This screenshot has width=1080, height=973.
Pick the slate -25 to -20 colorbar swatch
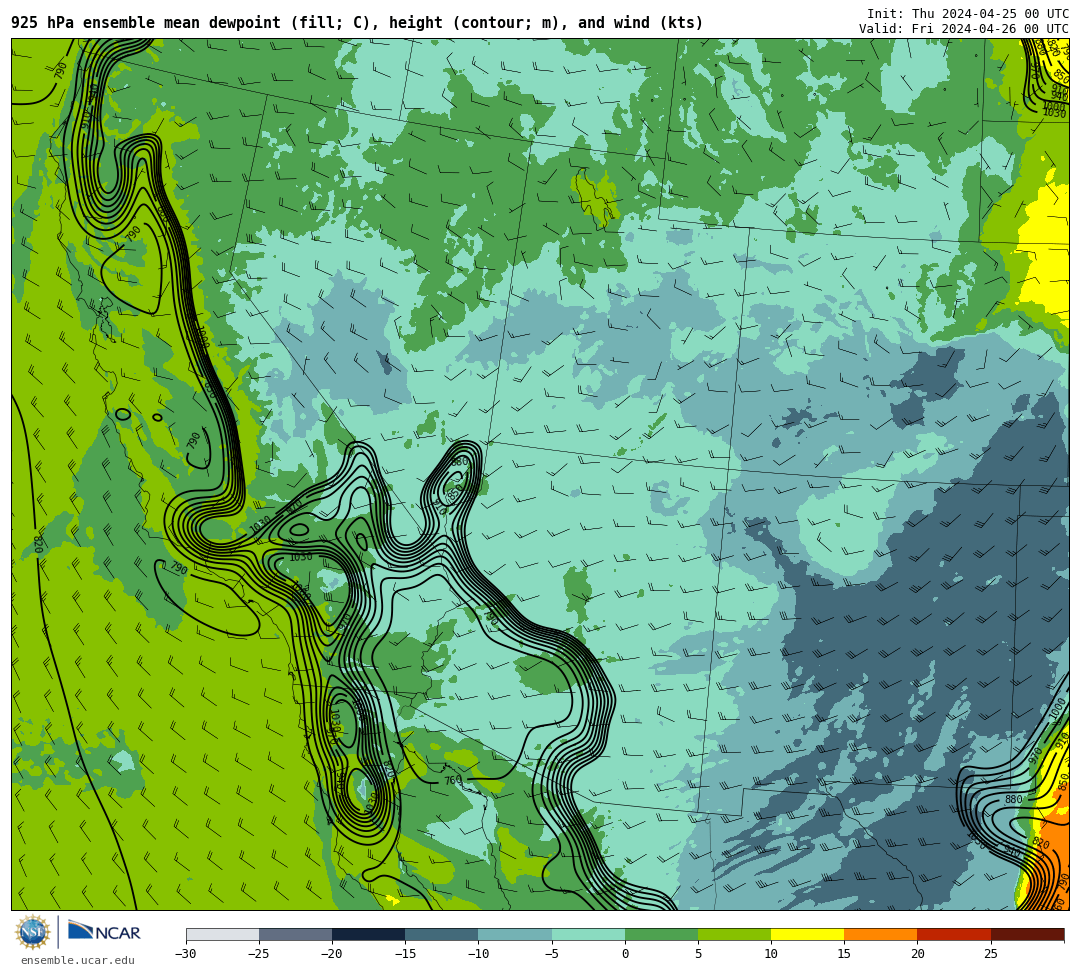click(x=295, y=934)
